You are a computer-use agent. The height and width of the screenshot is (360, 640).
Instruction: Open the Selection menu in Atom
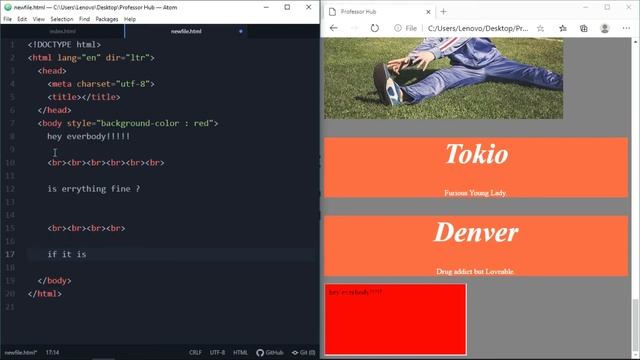coord(62,19)
